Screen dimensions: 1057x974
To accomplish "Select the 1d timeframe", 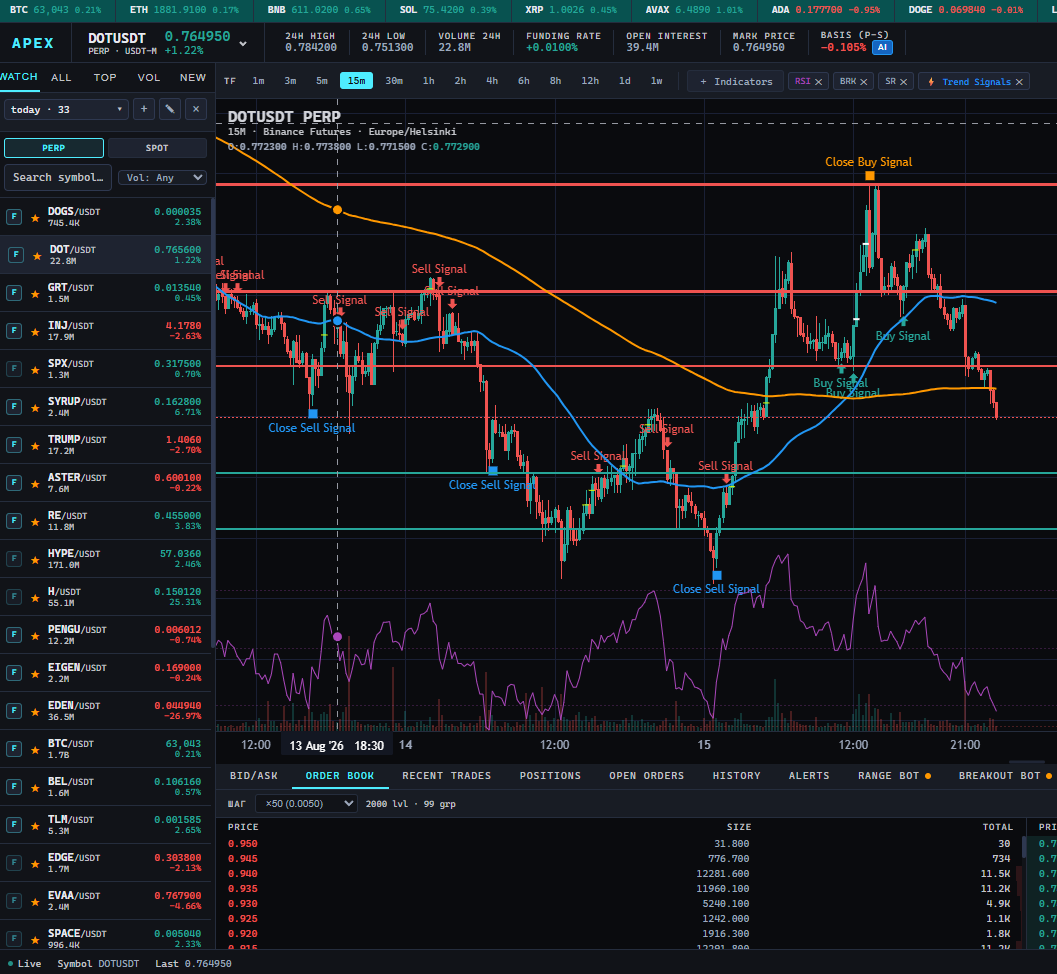I will (625, 81).
